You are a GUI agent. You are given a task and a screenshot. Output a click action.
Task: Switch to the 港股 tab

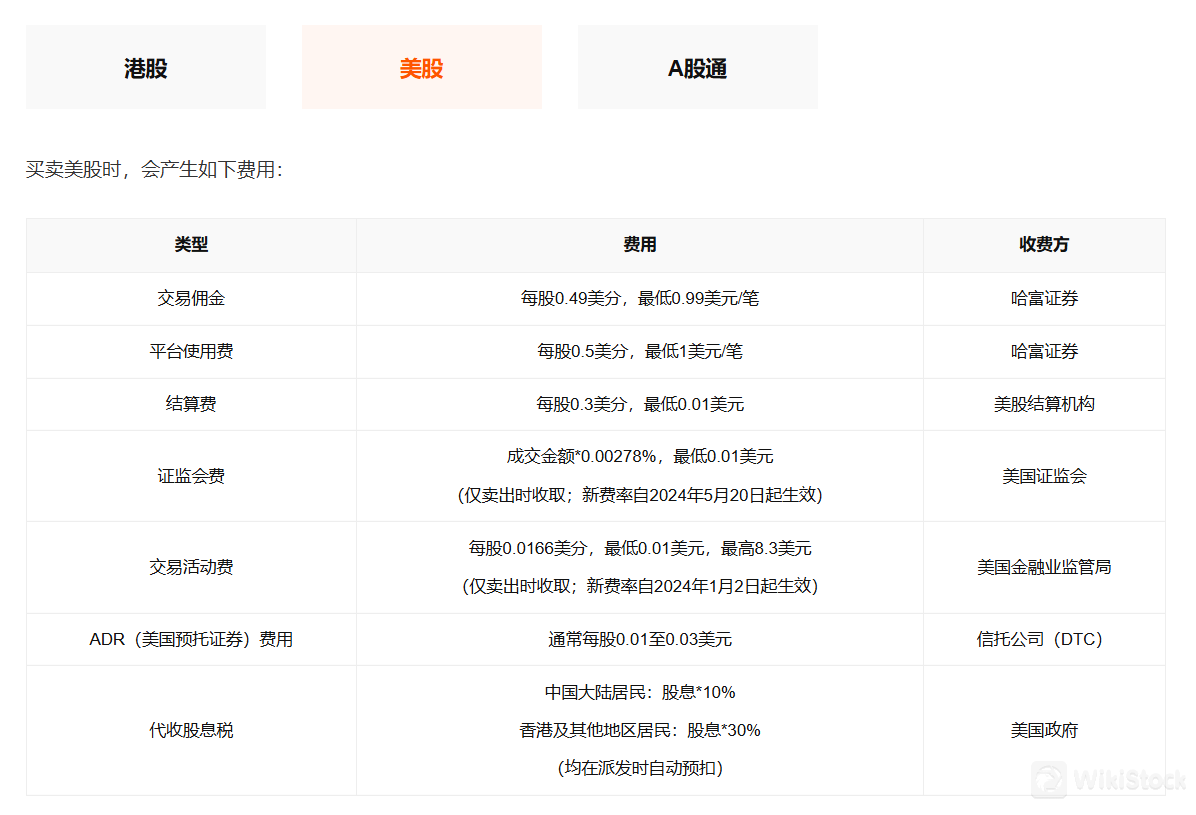[145, 67]
